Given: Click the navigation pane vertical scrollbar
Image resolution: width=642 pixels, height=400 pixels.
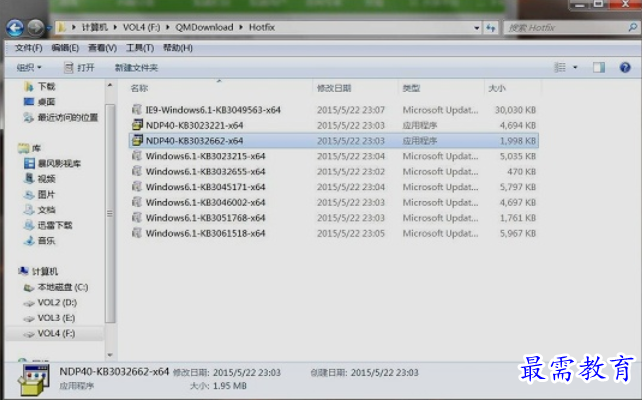Looking at the screenshot, I should (110, 213).
